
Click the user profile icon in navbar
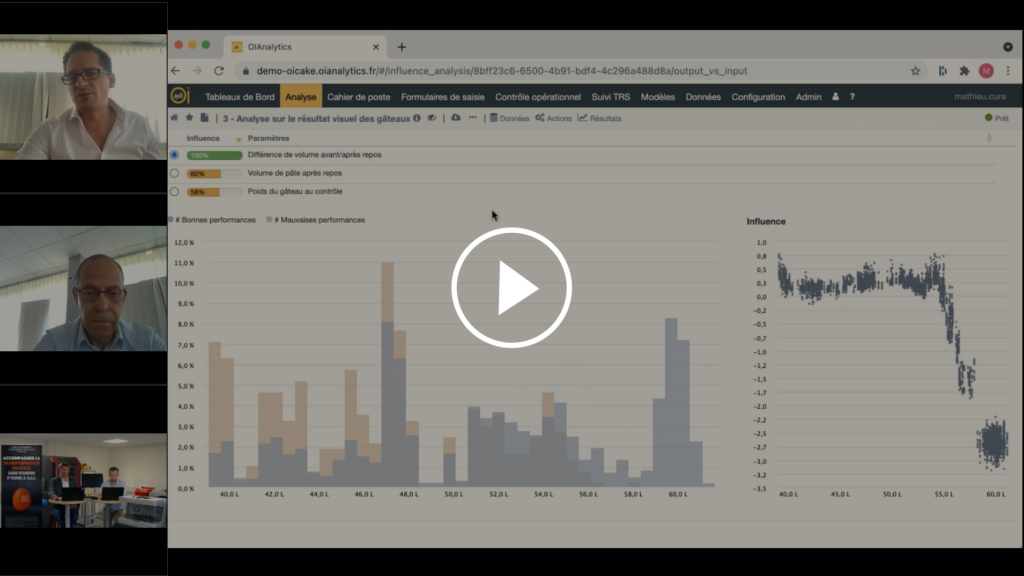835,97
